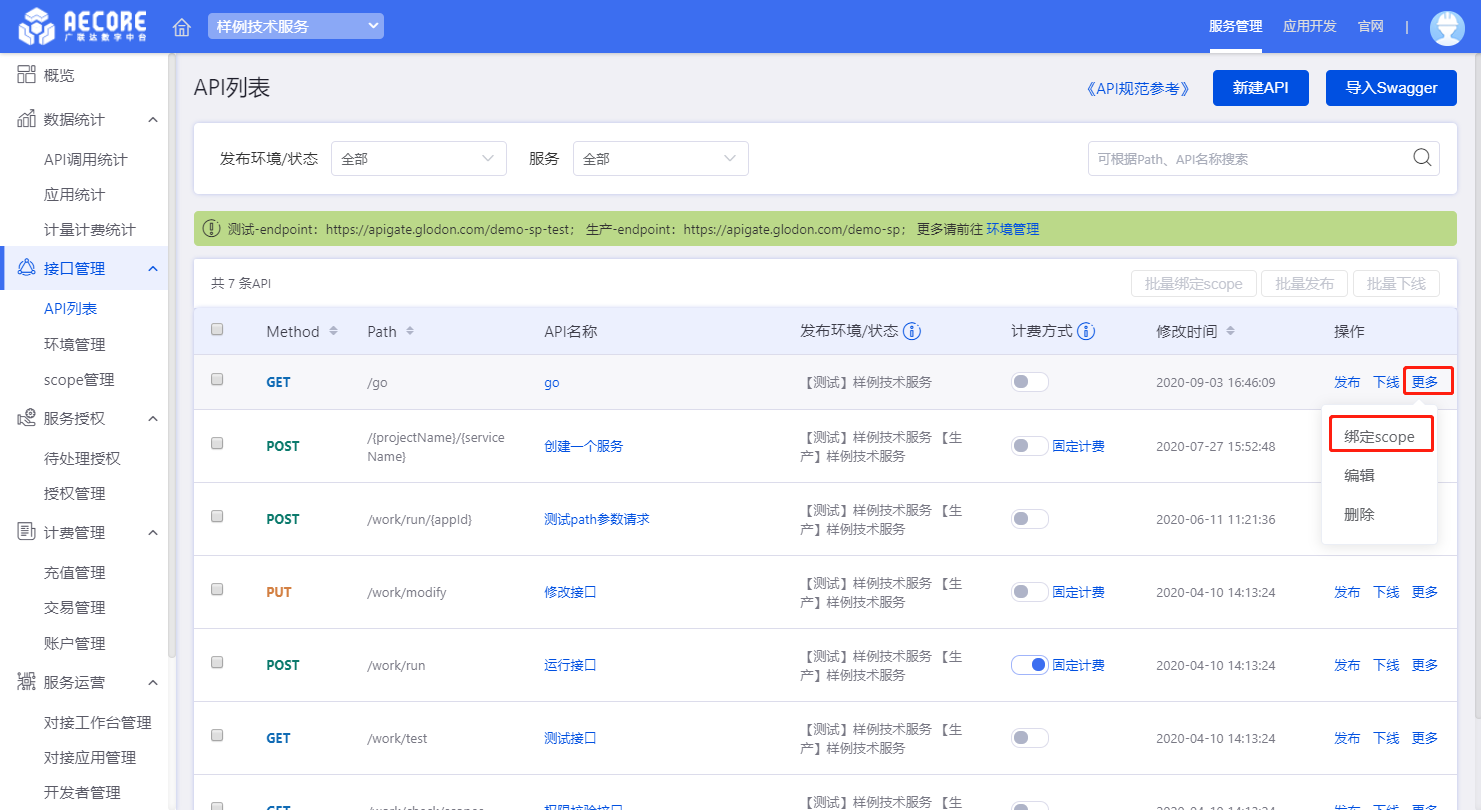The image size is (1481, 810).
Task: Disable billing toggle for 运行接口 row
Action: pos(1029,665)
